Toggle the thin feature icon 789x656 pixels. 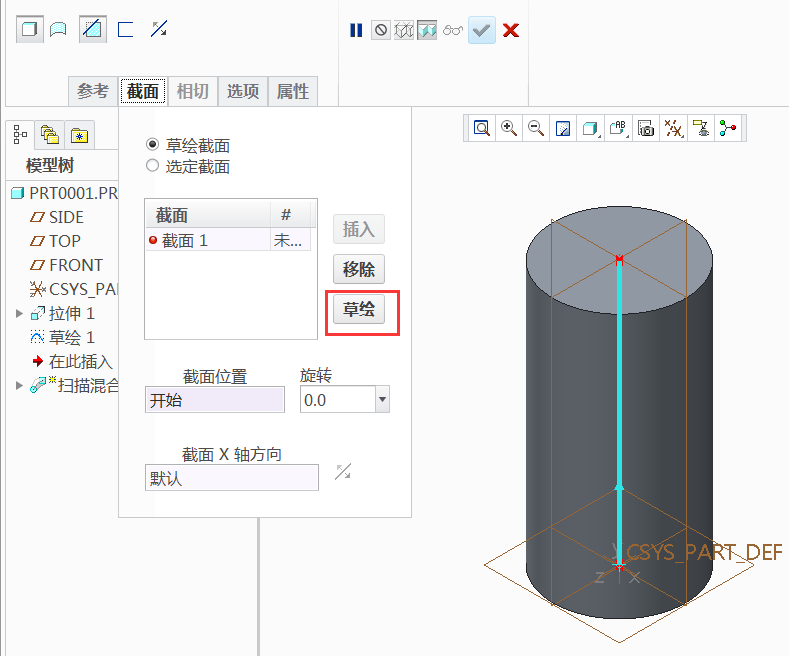125,29
